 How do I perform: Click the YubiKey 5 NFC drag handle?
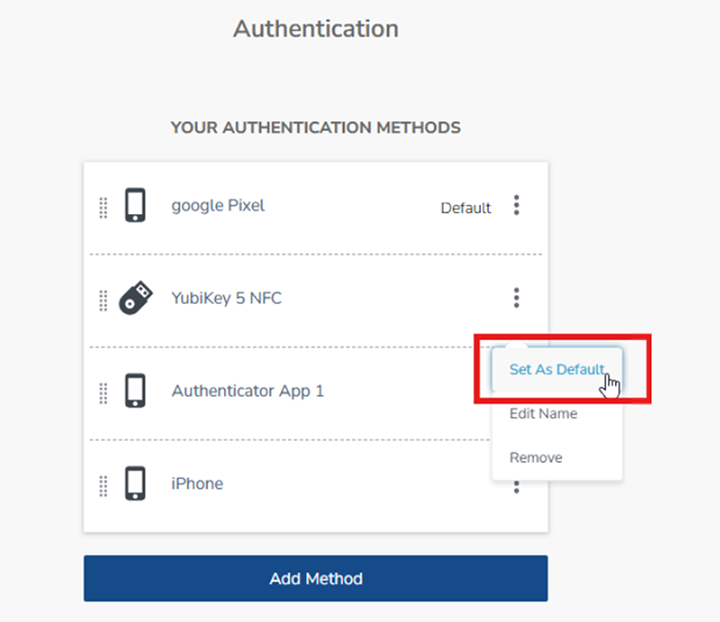tap(102, 299)
